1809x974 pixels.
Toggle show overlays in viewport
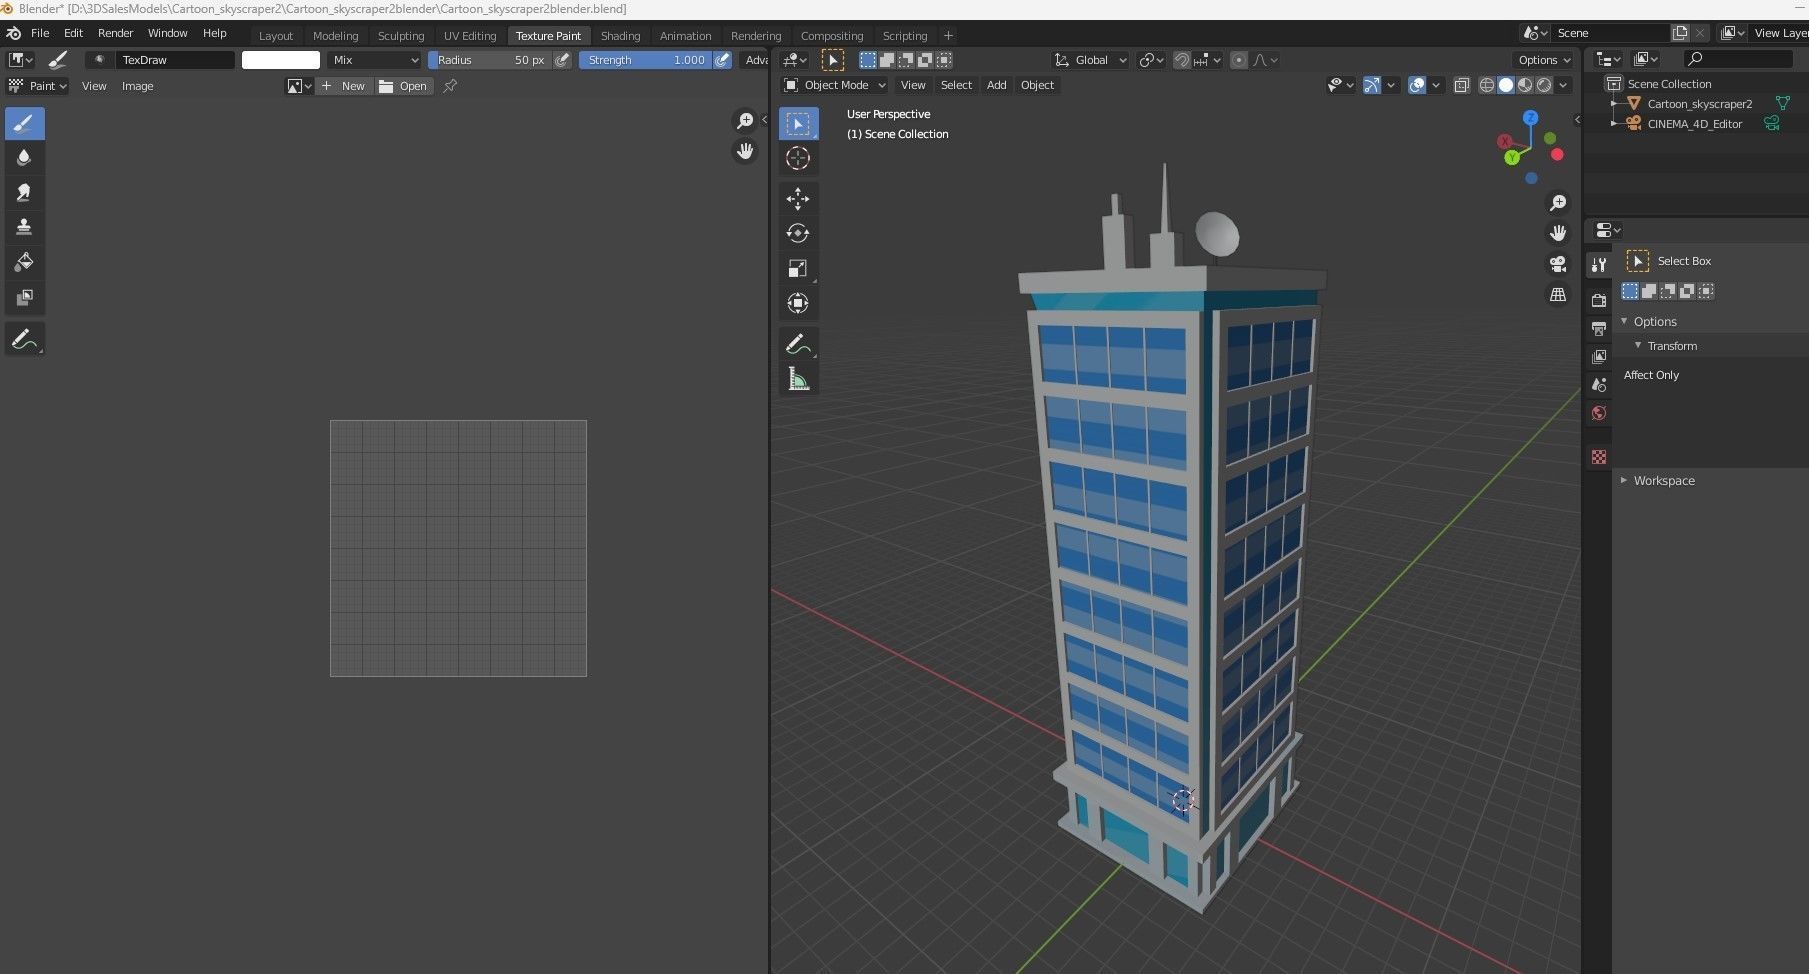coord(1417,85)
